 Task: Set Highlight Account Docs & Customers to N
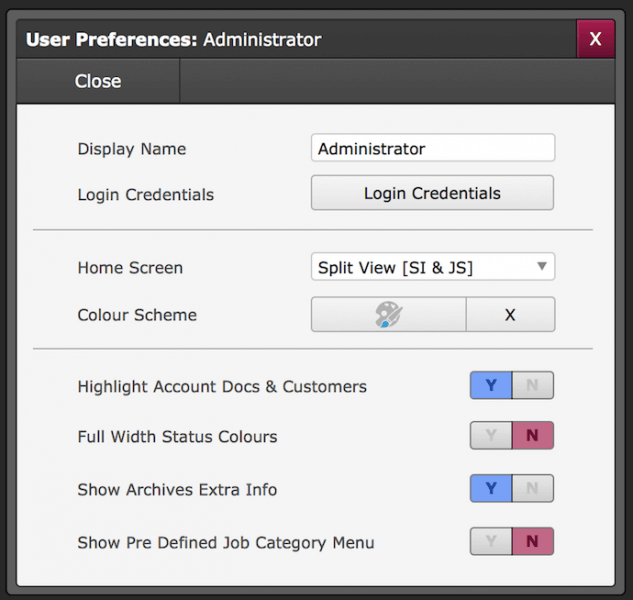(533, 386)
